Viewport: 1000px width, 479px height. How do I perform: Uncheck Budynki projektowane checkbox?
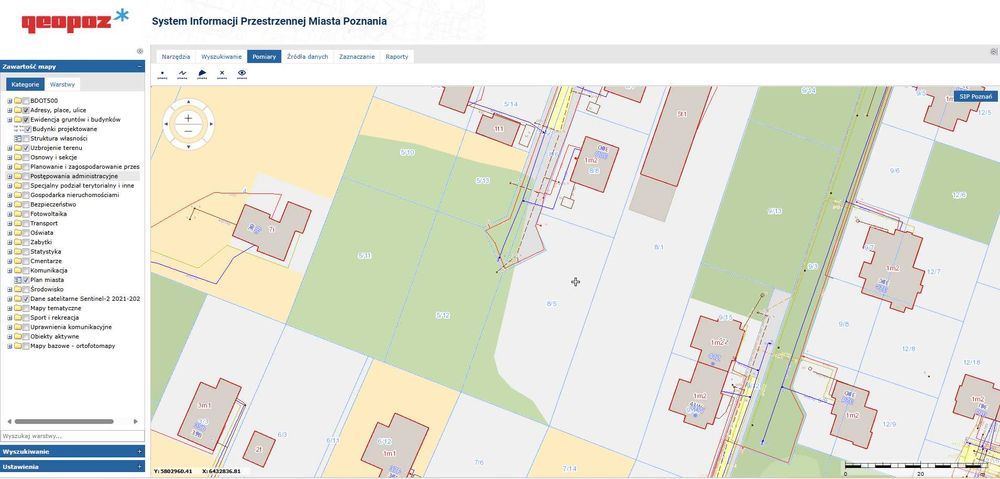tap(28, 129)
